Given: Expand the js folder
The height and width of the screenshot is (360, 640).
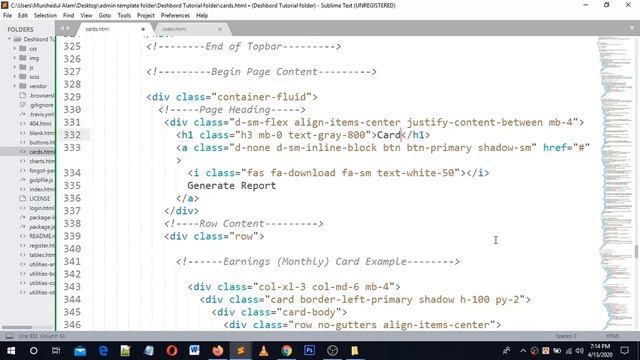Looking at the screenshot, I should tap(15, 67).
